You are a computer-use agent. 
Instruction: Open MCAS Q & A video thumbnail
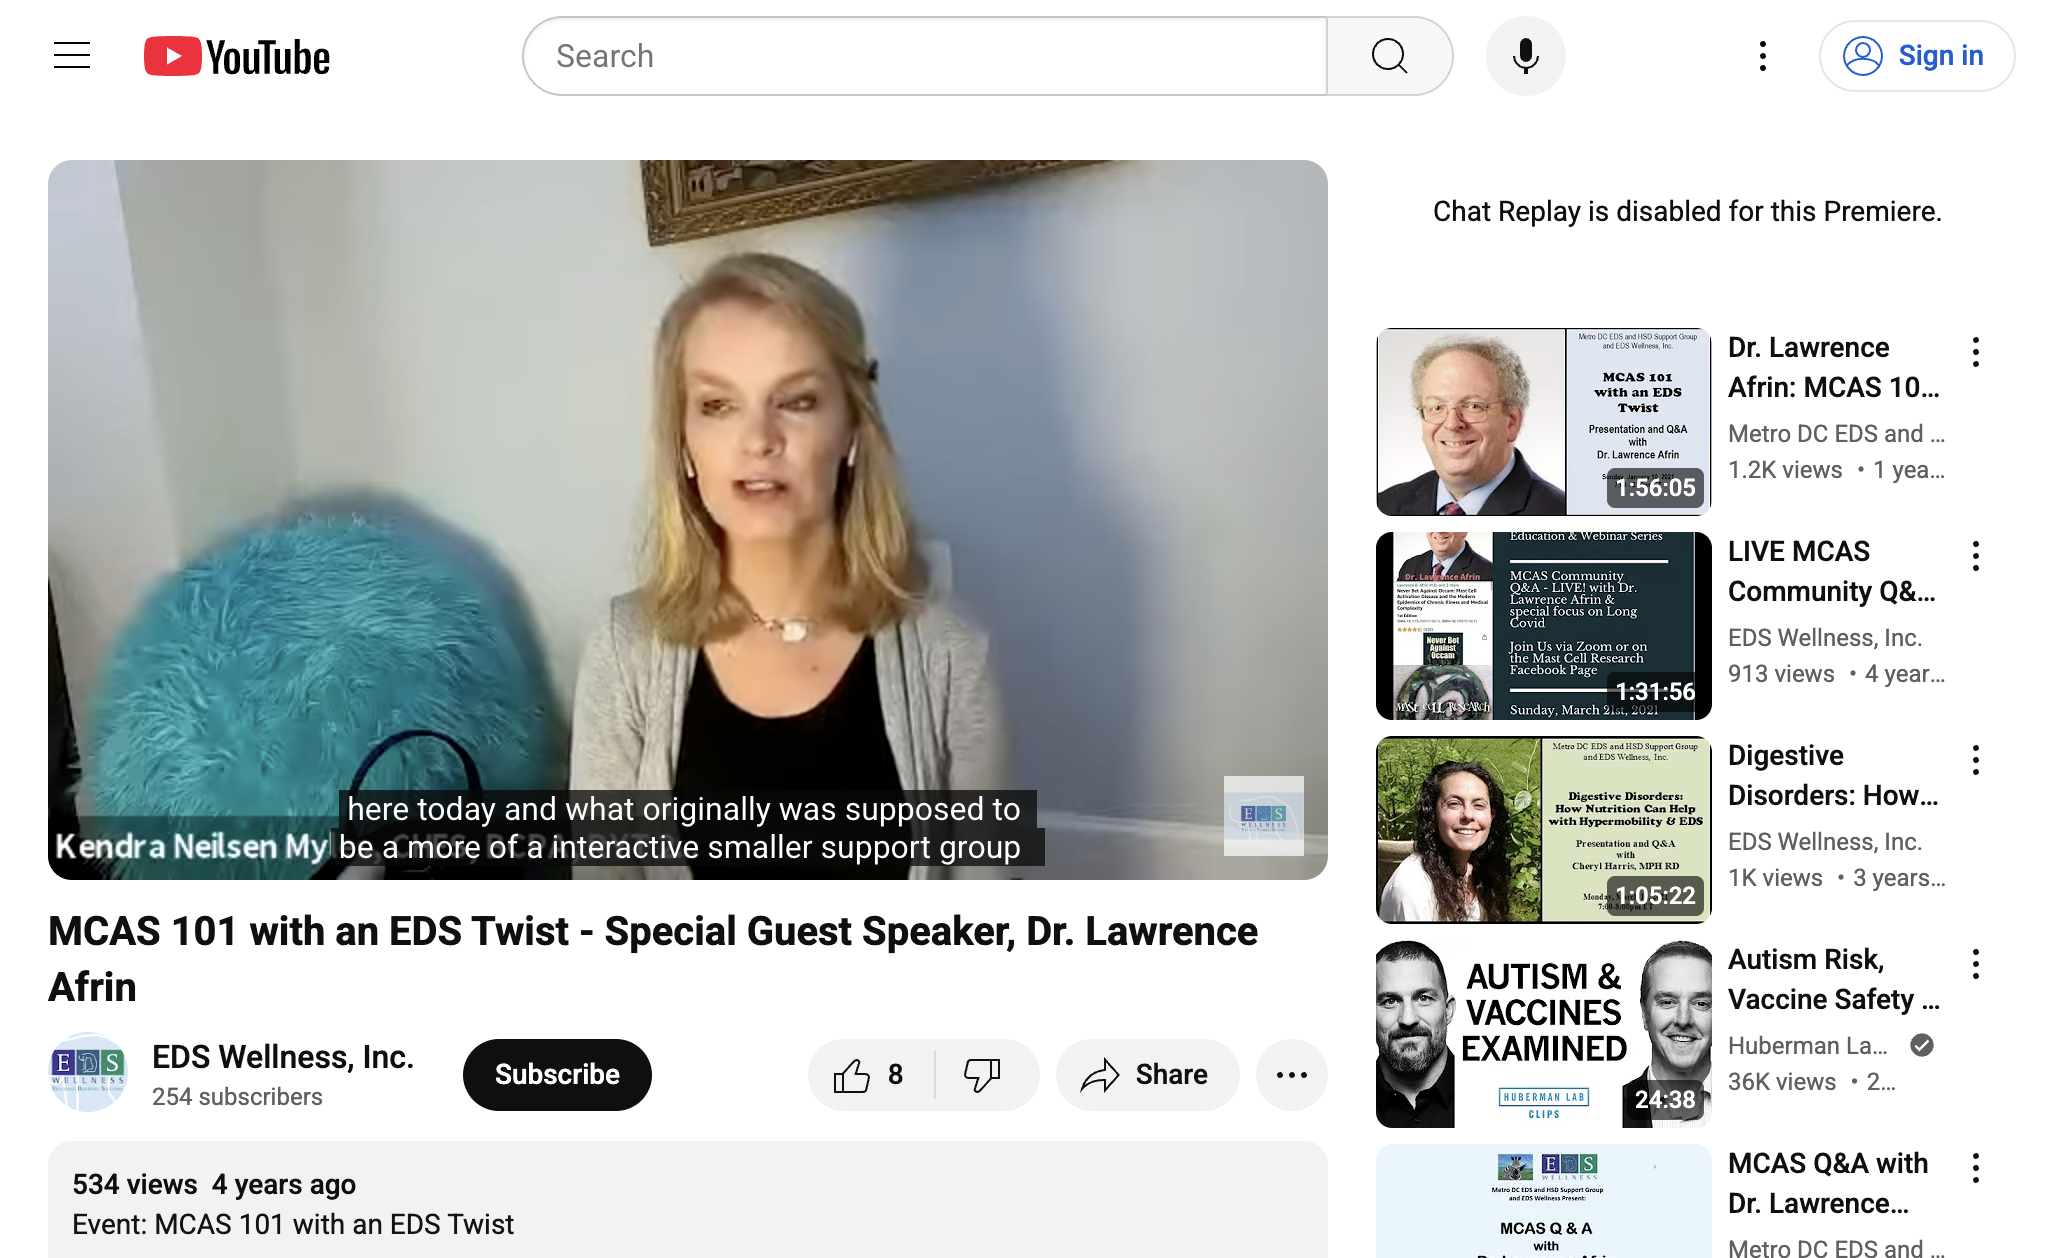[x=1543, y=1201]
